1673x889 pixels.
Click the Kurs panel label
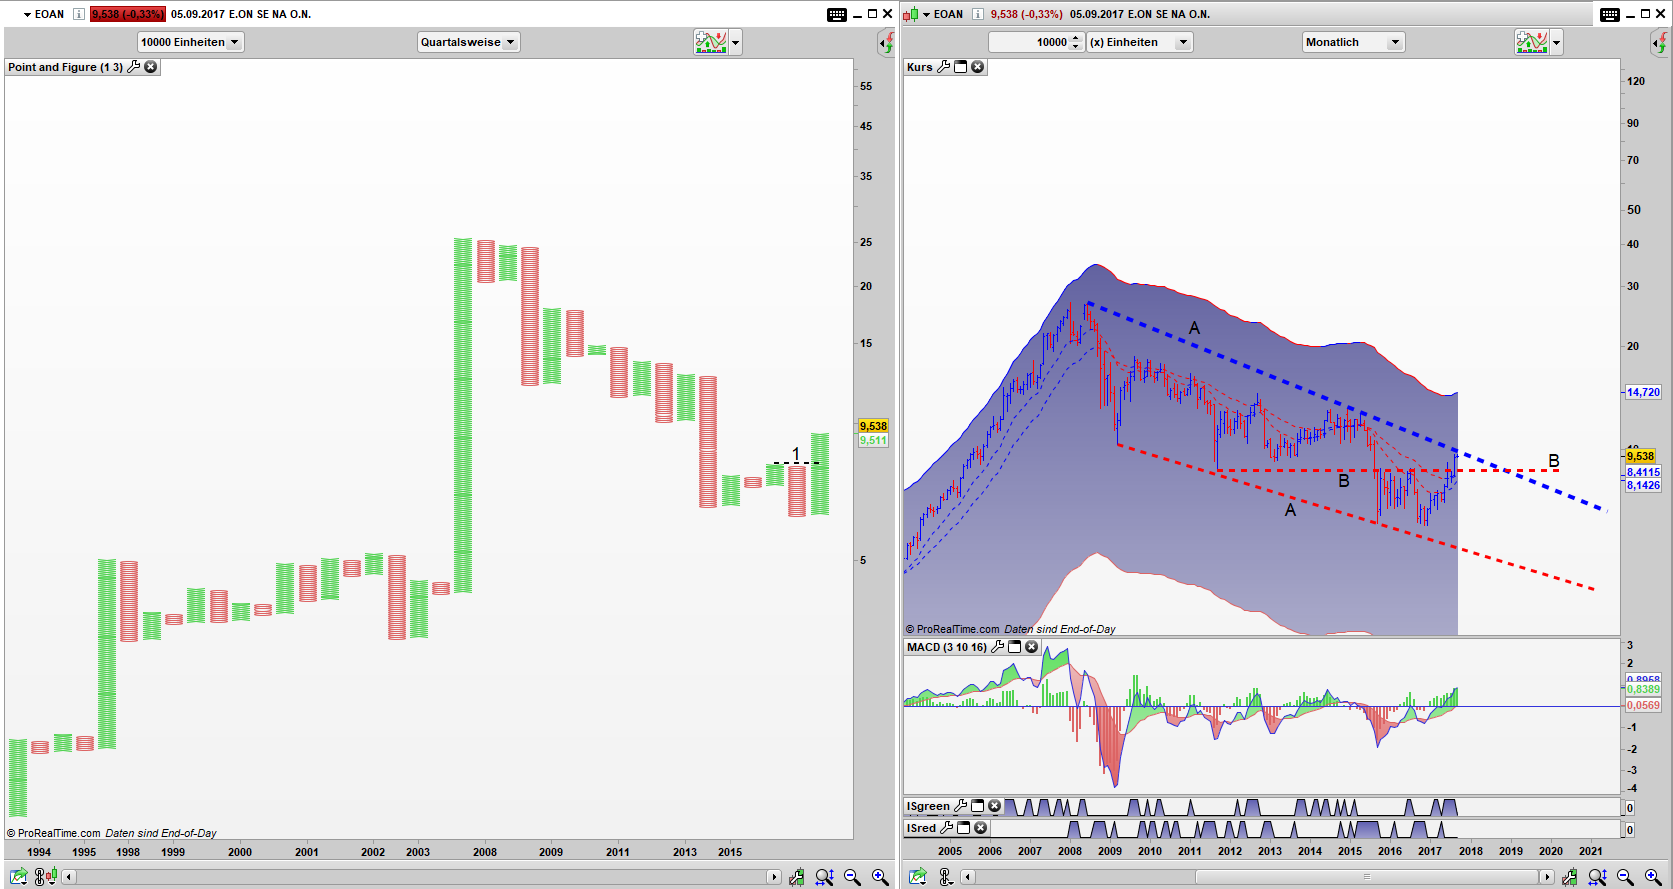[919, 67]
